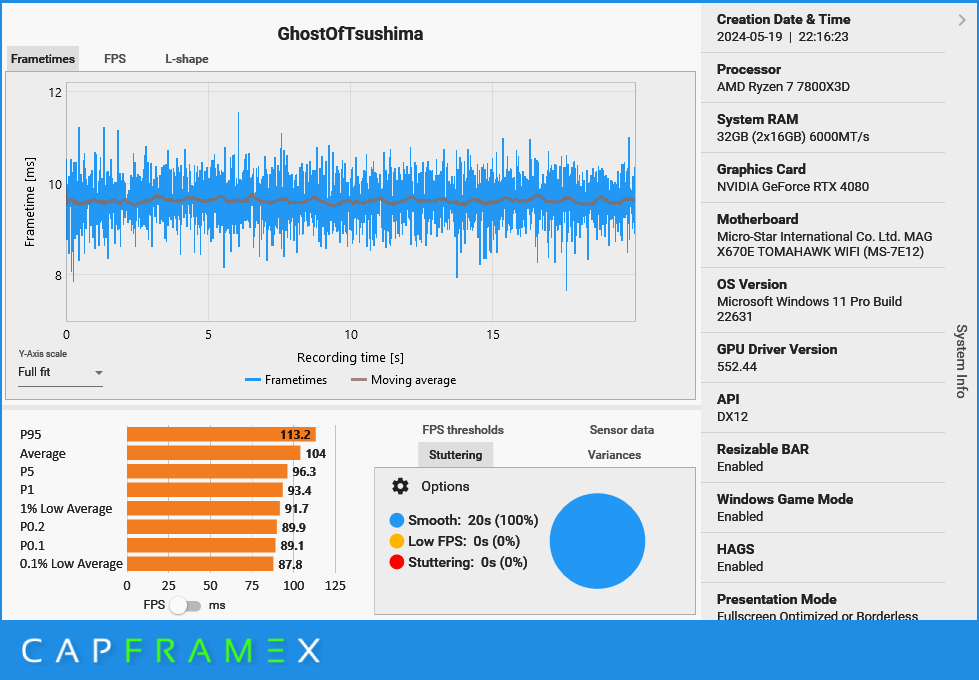The height and width of the screenshot is (680, 979).
Task: Click the blue stuttering pie chart
Action: pos(597,541)
